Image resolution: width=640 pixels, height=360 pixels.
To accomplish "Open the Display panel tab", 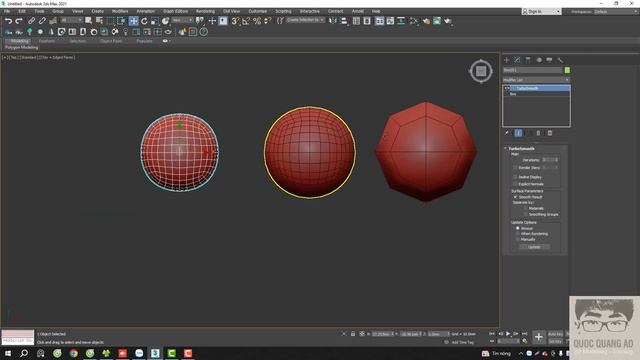I will (x=549, y=60).
